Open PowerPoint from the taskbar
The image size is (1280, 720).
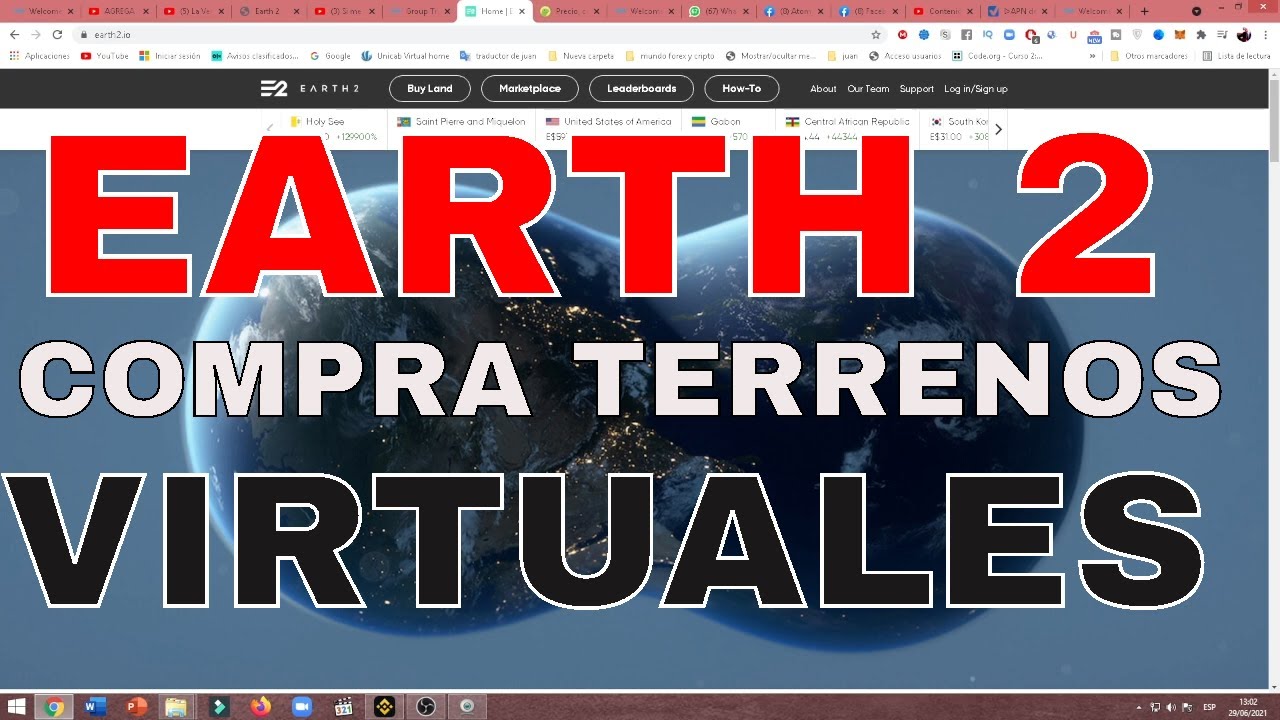click(x=136, y=706)
